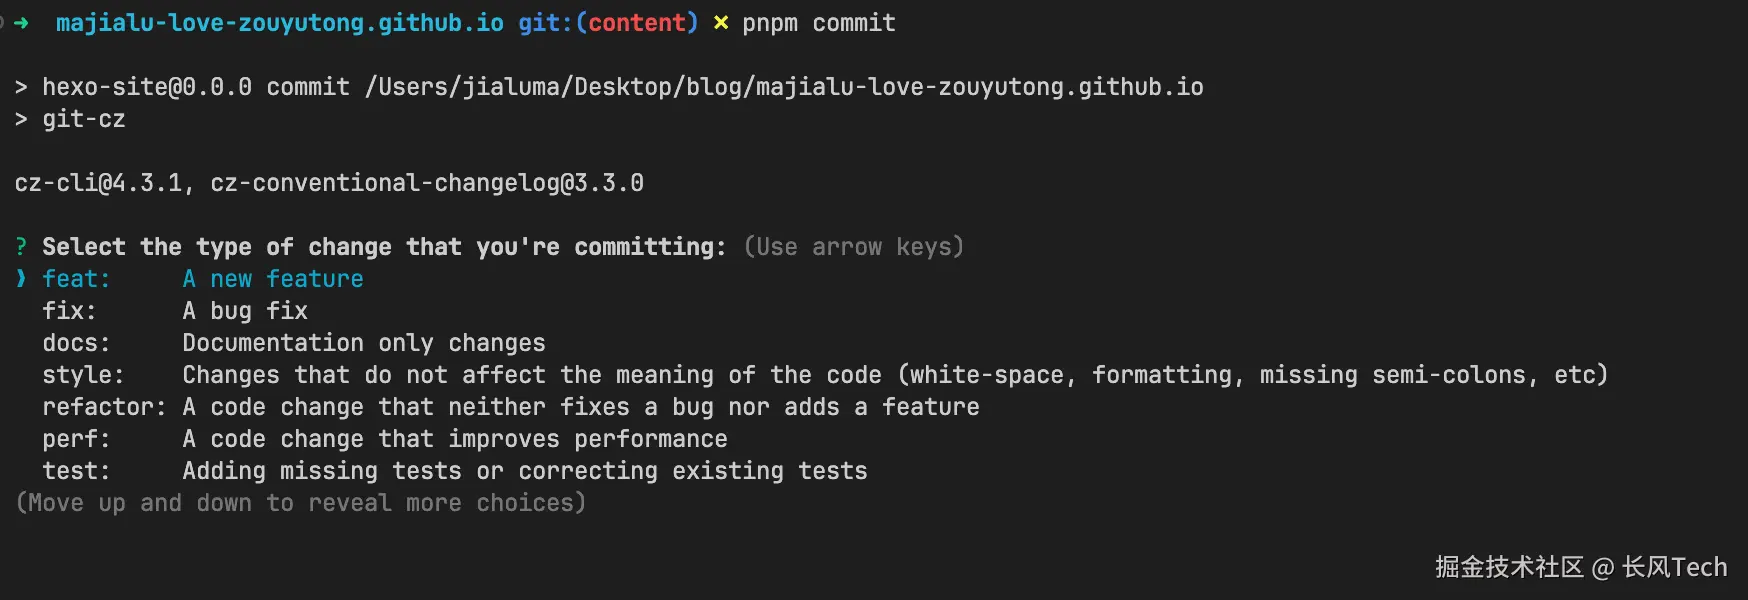Click the "Move up and down" hint line

300,503
